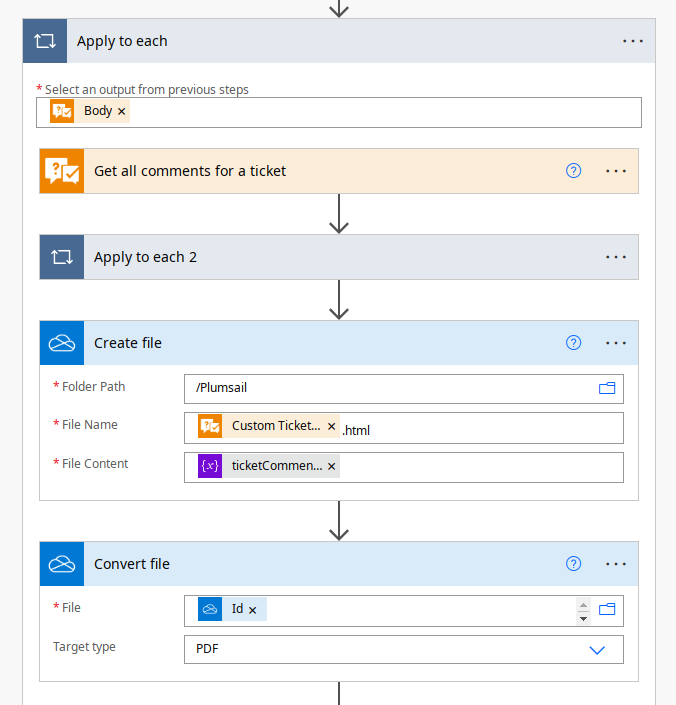Expand the Target type PDF dropdown
Image resolution: width=676 pixels, height=705 pixels.
click(x=597, y=649)
